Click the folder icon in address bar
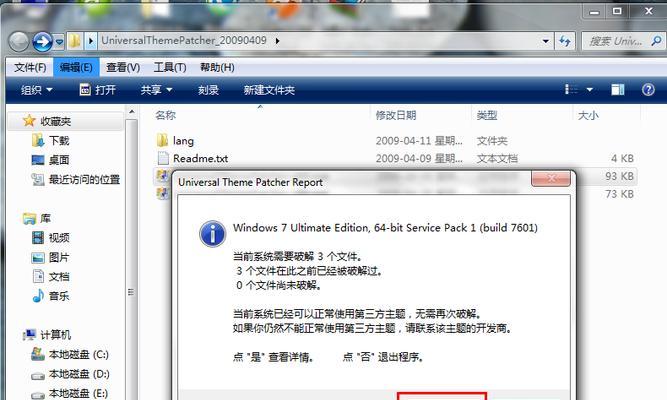The height and width of the screenshot is (400, 667). 75,41
